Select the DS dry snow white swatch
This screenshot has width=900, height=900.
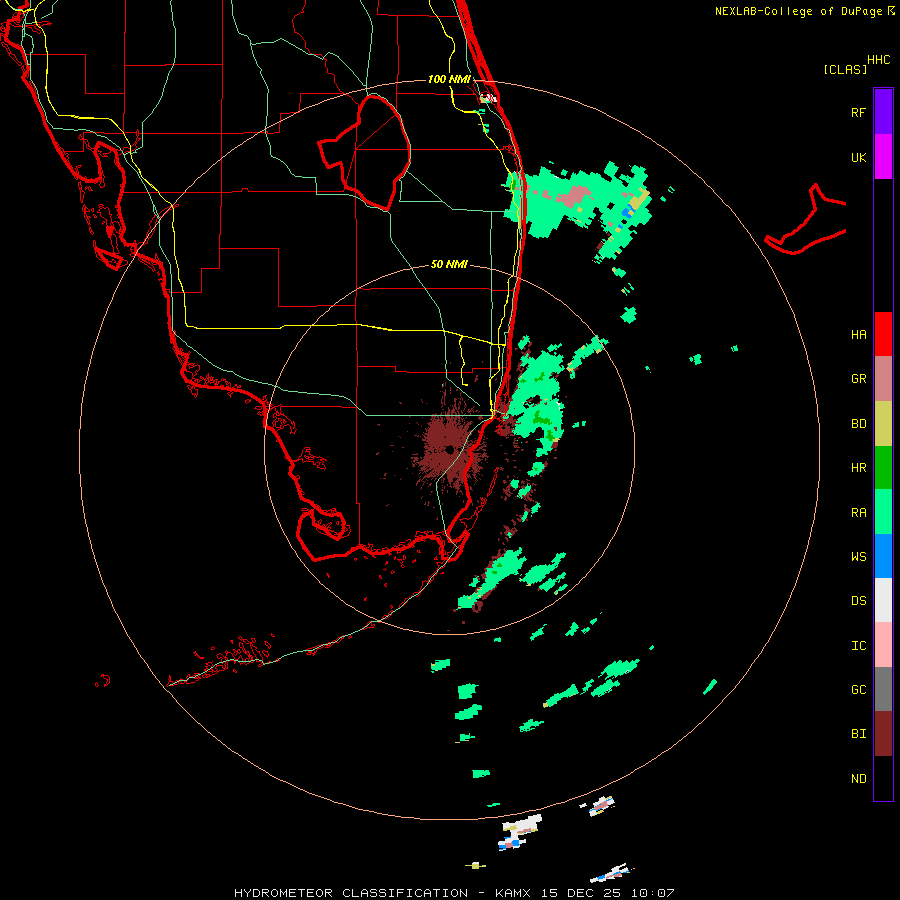(883, 600)
